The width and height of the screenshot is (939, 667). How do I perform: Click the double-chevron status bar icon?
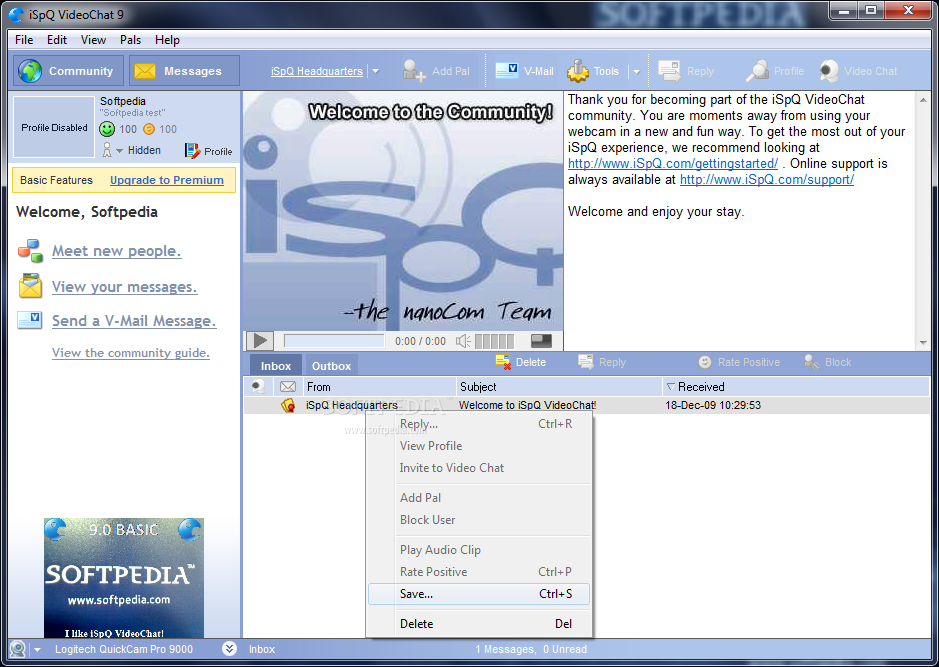point(229,648)
